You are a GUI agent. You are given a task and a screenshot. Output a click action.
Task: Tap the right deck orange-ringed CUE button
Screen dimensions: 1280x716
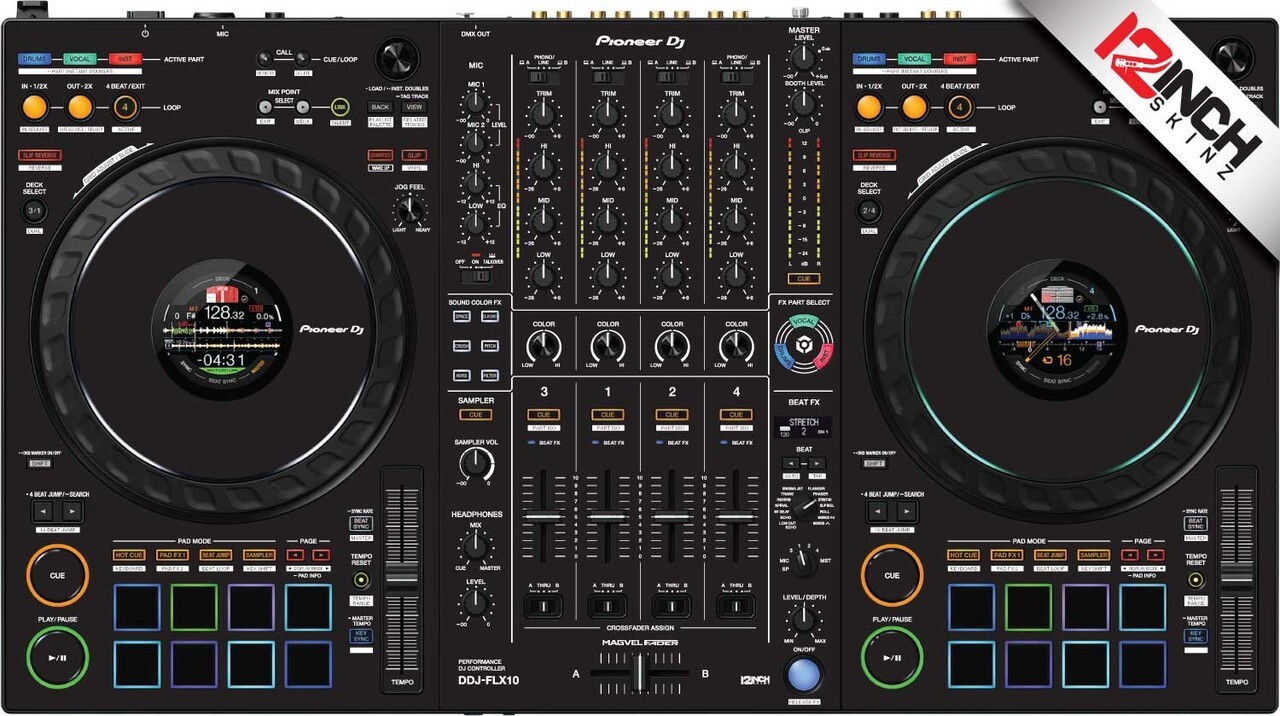(x=891, y=575)
